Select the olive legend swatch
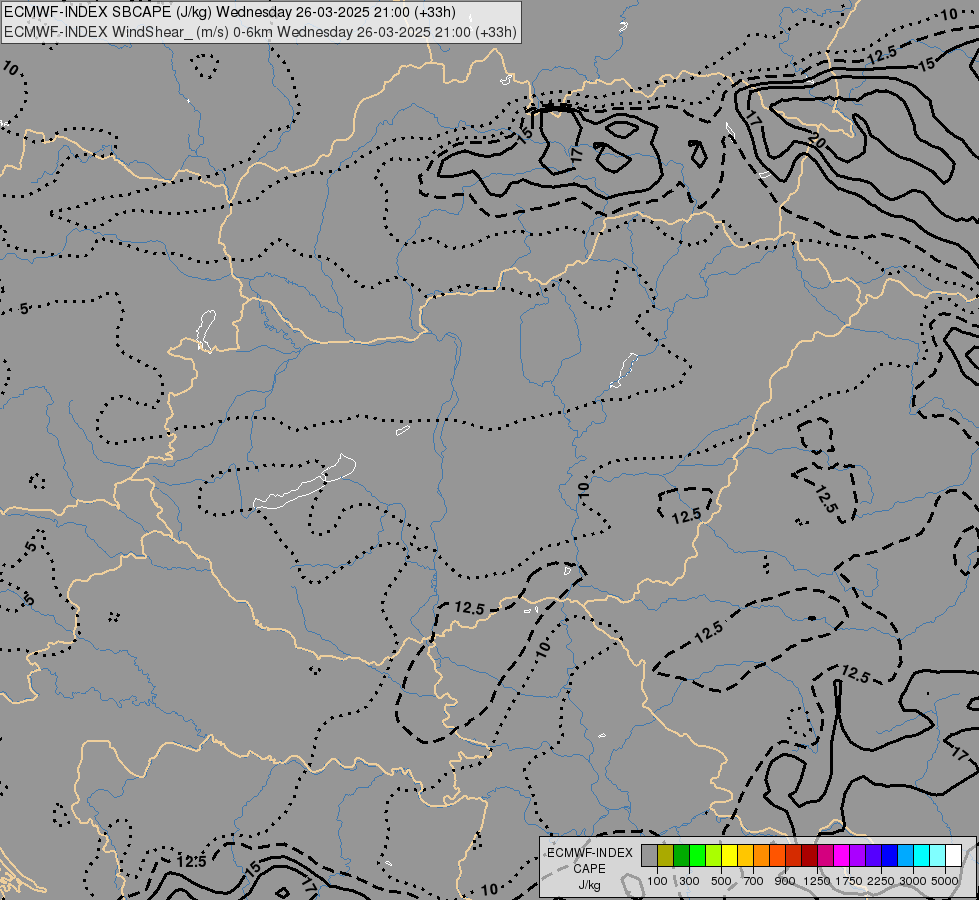 666,855
